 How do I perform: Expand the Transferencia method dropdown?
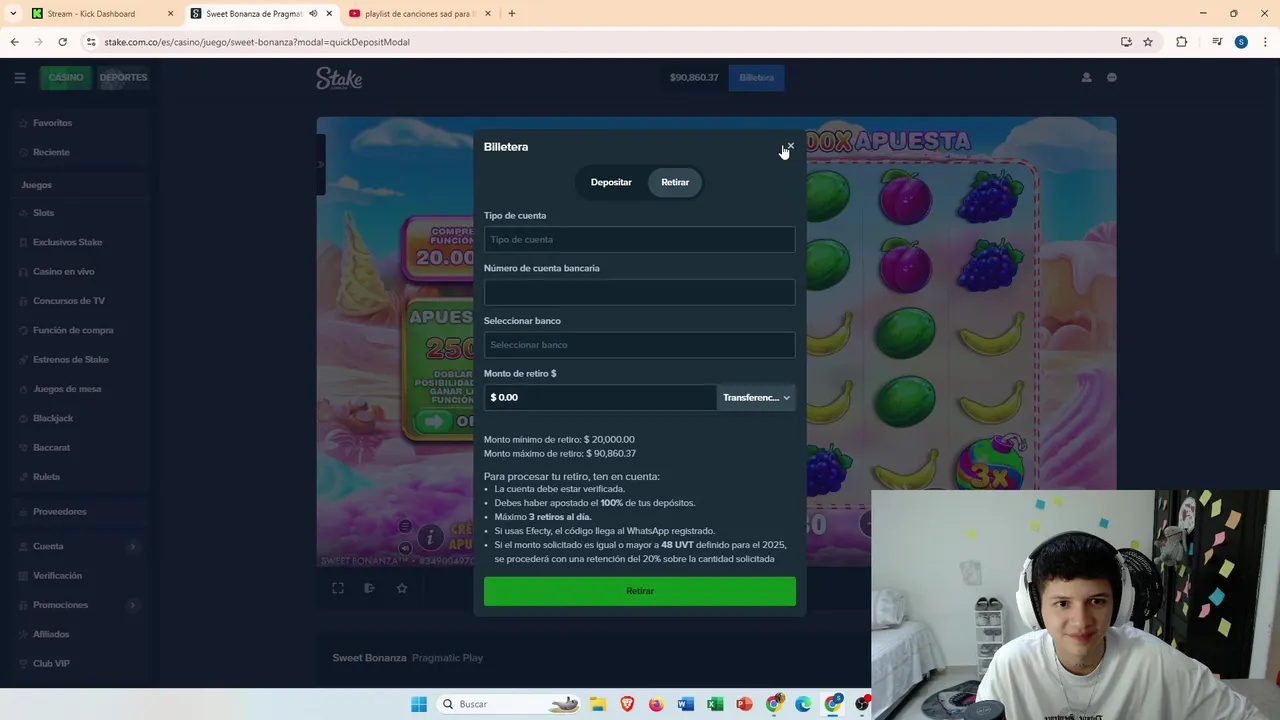pos(756,397)
